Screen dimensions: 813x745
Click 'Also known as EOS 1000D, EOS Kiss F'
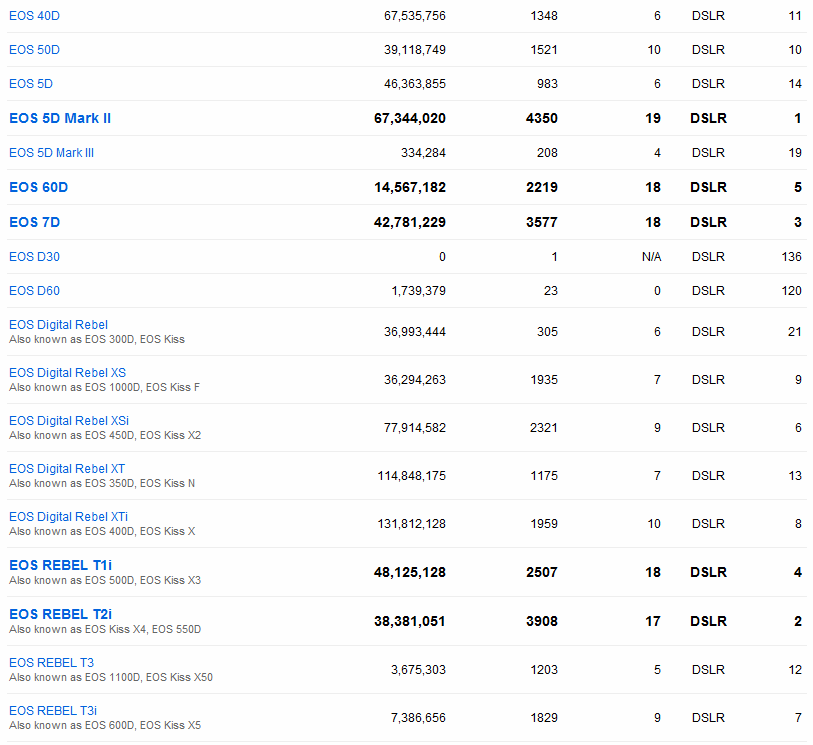coord(104,387)
